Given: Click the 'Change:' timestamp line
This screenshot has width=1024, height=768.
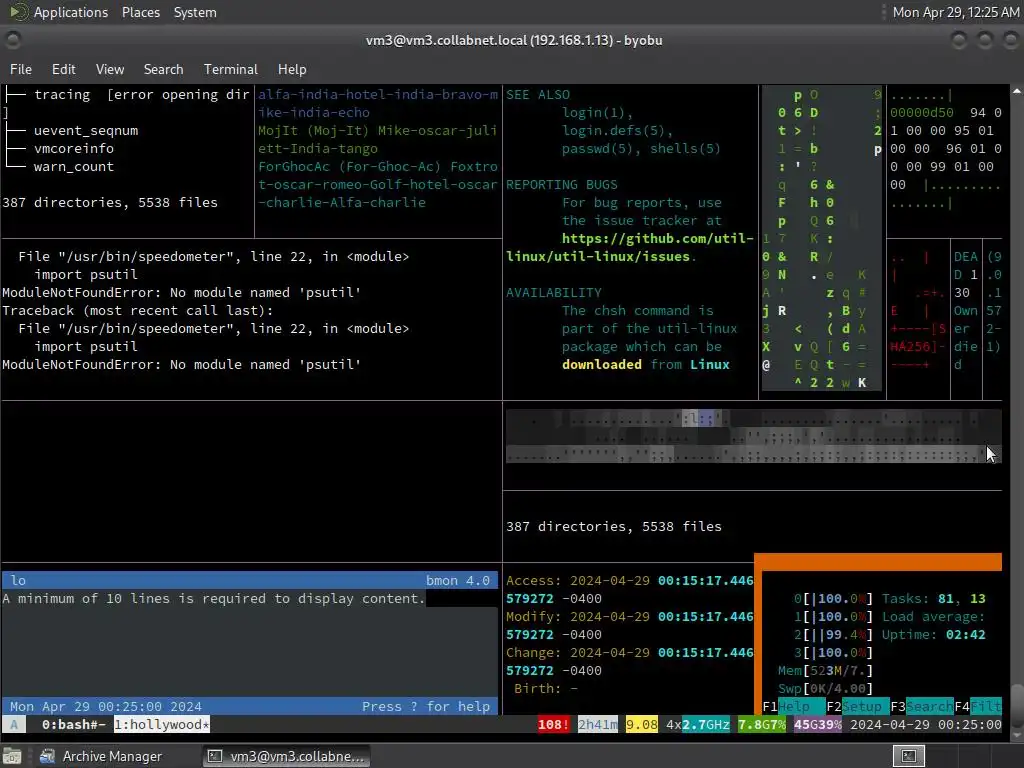Looking at the screenshot, I should [x=630, y=652].
